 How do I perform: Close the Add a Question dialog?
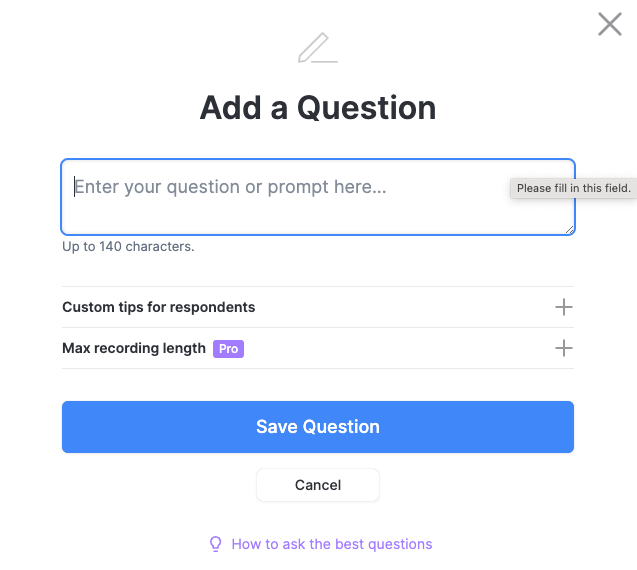(610, 24)
